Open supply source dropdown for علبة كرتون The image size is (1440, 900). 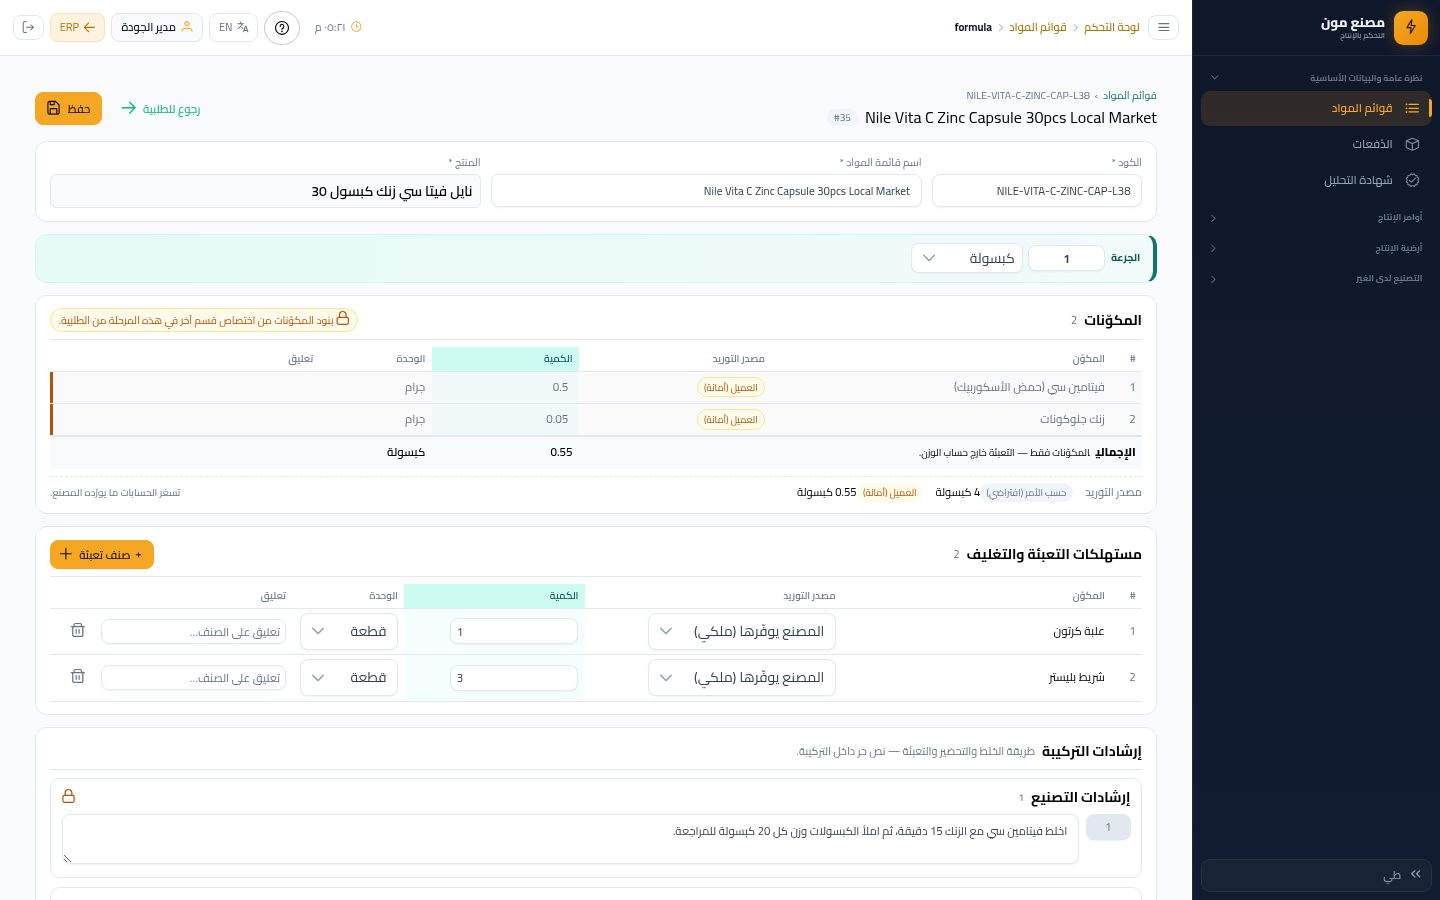coord(742,631)
